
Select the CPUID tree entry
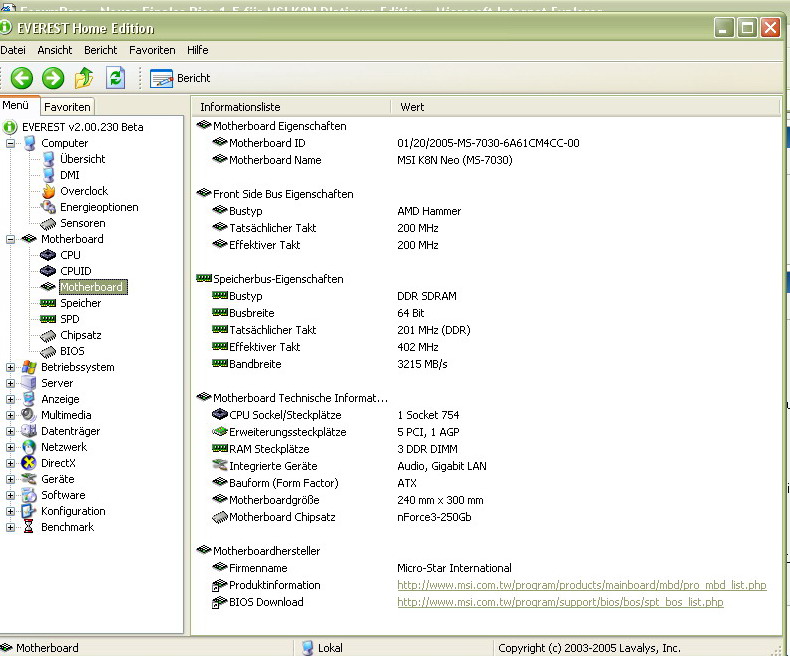pos(76,272)
